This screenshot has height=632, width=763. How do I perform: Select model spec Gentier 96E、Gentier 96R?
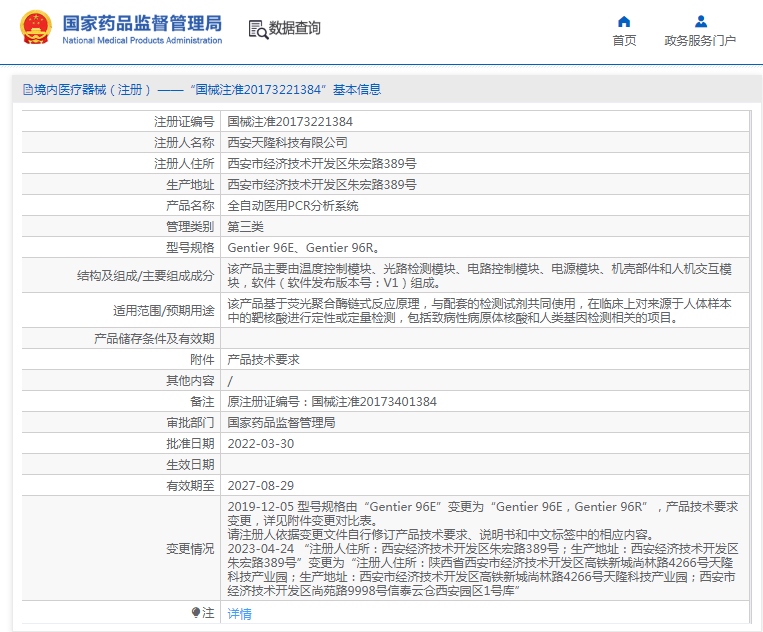[x=304, y=248]
